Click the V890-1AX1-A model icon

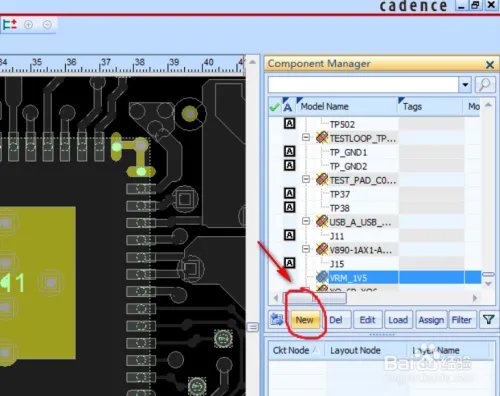322,249
